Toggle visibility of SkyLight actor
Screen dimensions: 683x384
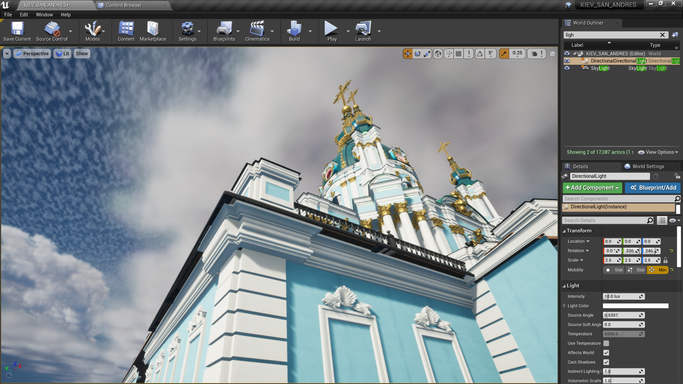tap(567, 68)
